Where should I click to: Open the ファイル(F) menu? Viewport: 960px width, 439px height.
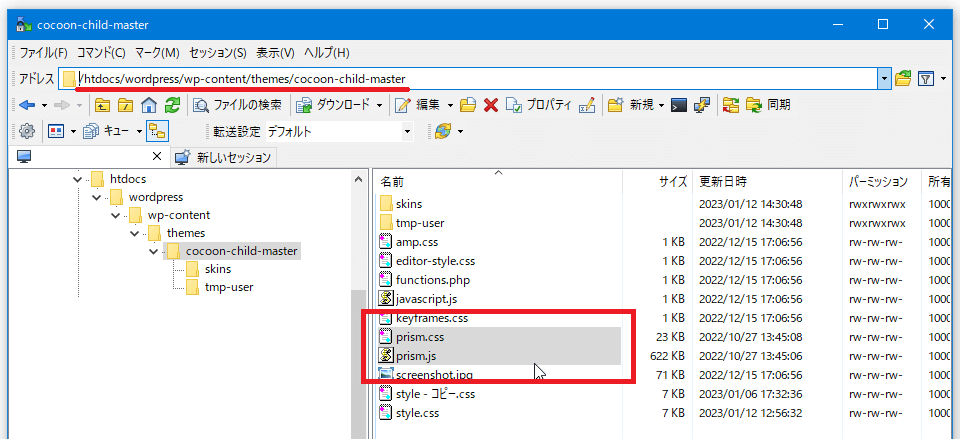43,52
